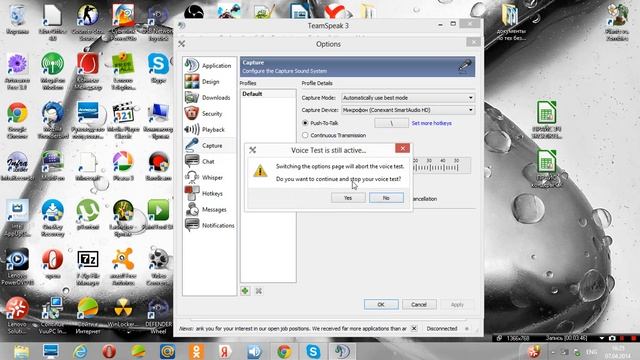Open the MegaFon Modem desktop shortcut
The image size is (640, 360).
click(x=53, y=71)
